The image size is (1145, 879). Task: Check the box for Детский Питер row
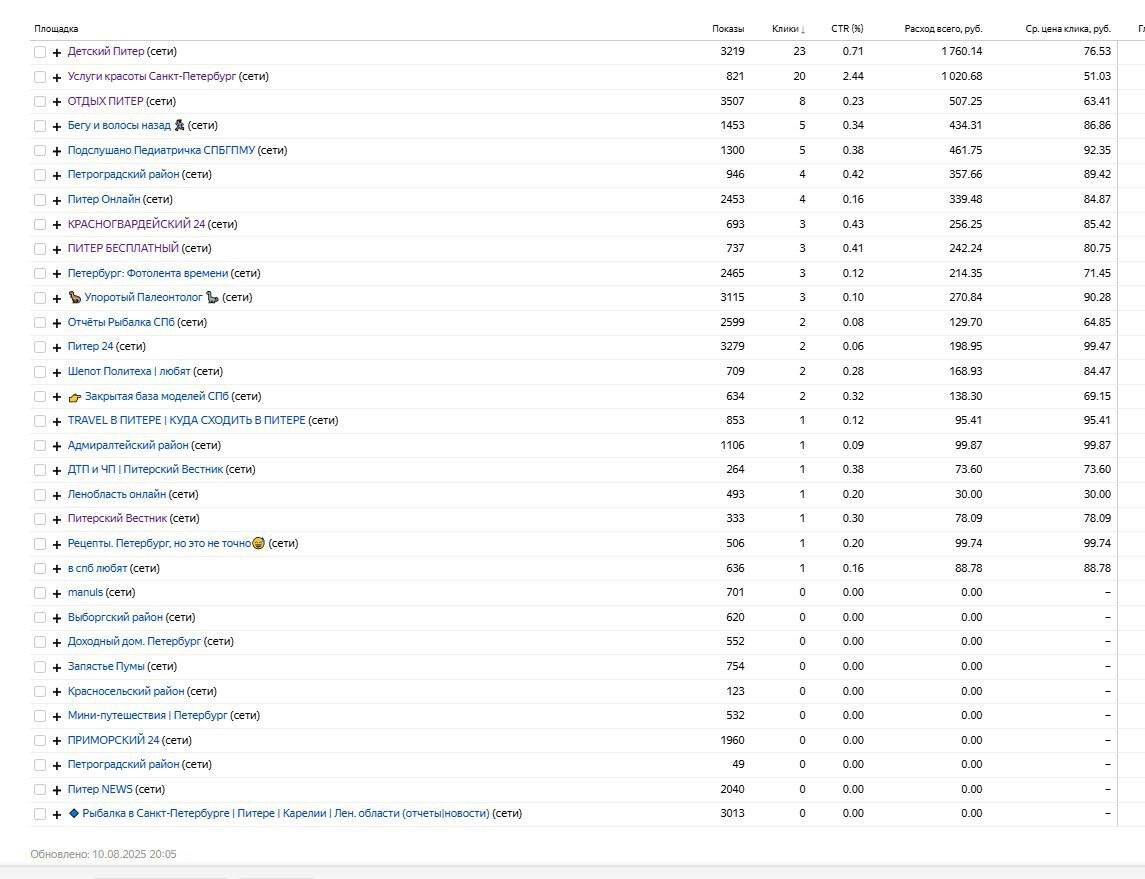click(39, 53)
